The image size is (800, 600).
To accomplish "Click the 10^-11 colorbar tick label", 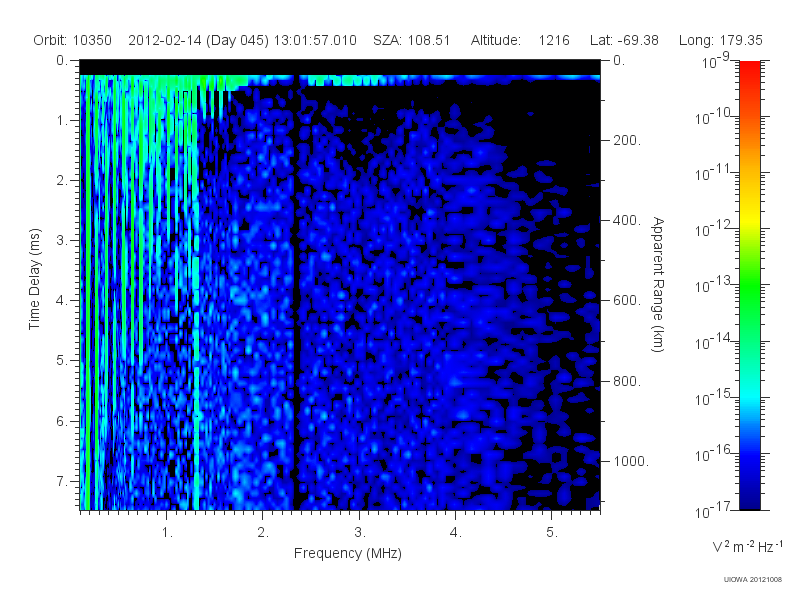I will tap(712, 173).
